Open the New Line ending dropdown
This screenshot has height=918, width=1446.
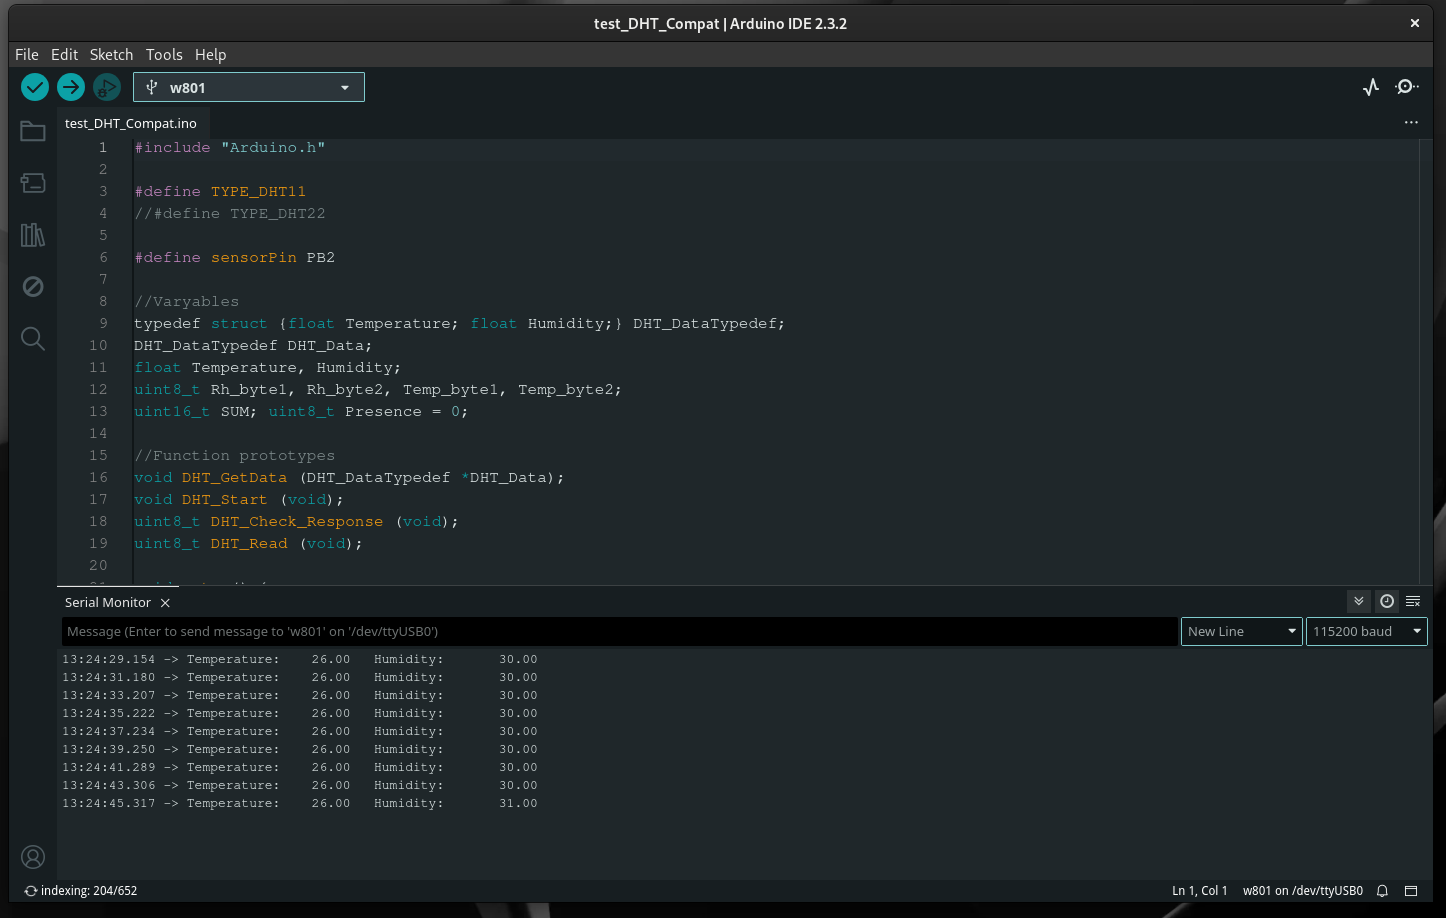[1242, 631]
